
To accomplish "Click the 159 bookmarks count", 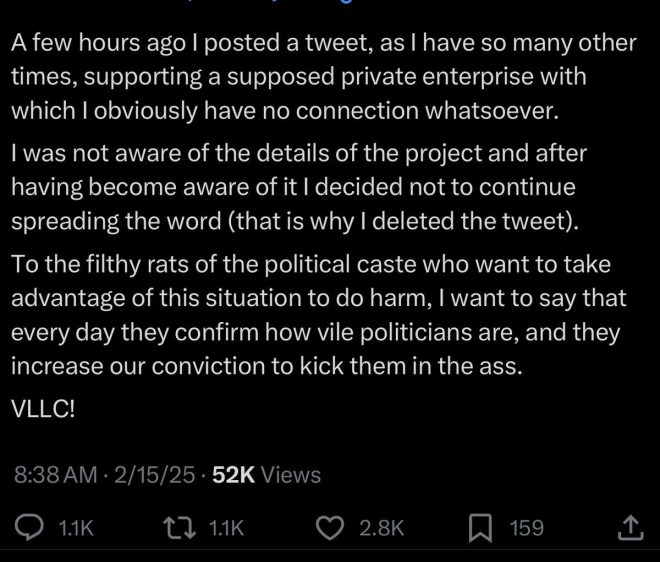I will (527, 528).
